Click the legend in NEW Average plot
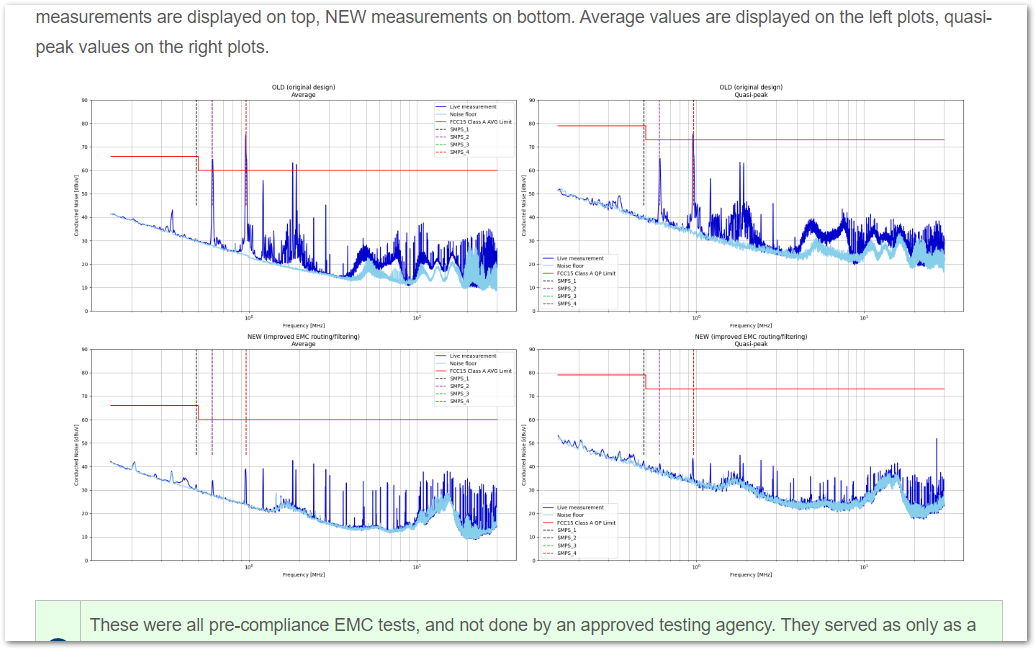Image resolution: width=1036 pixels, height=650 pixels. 474,378
